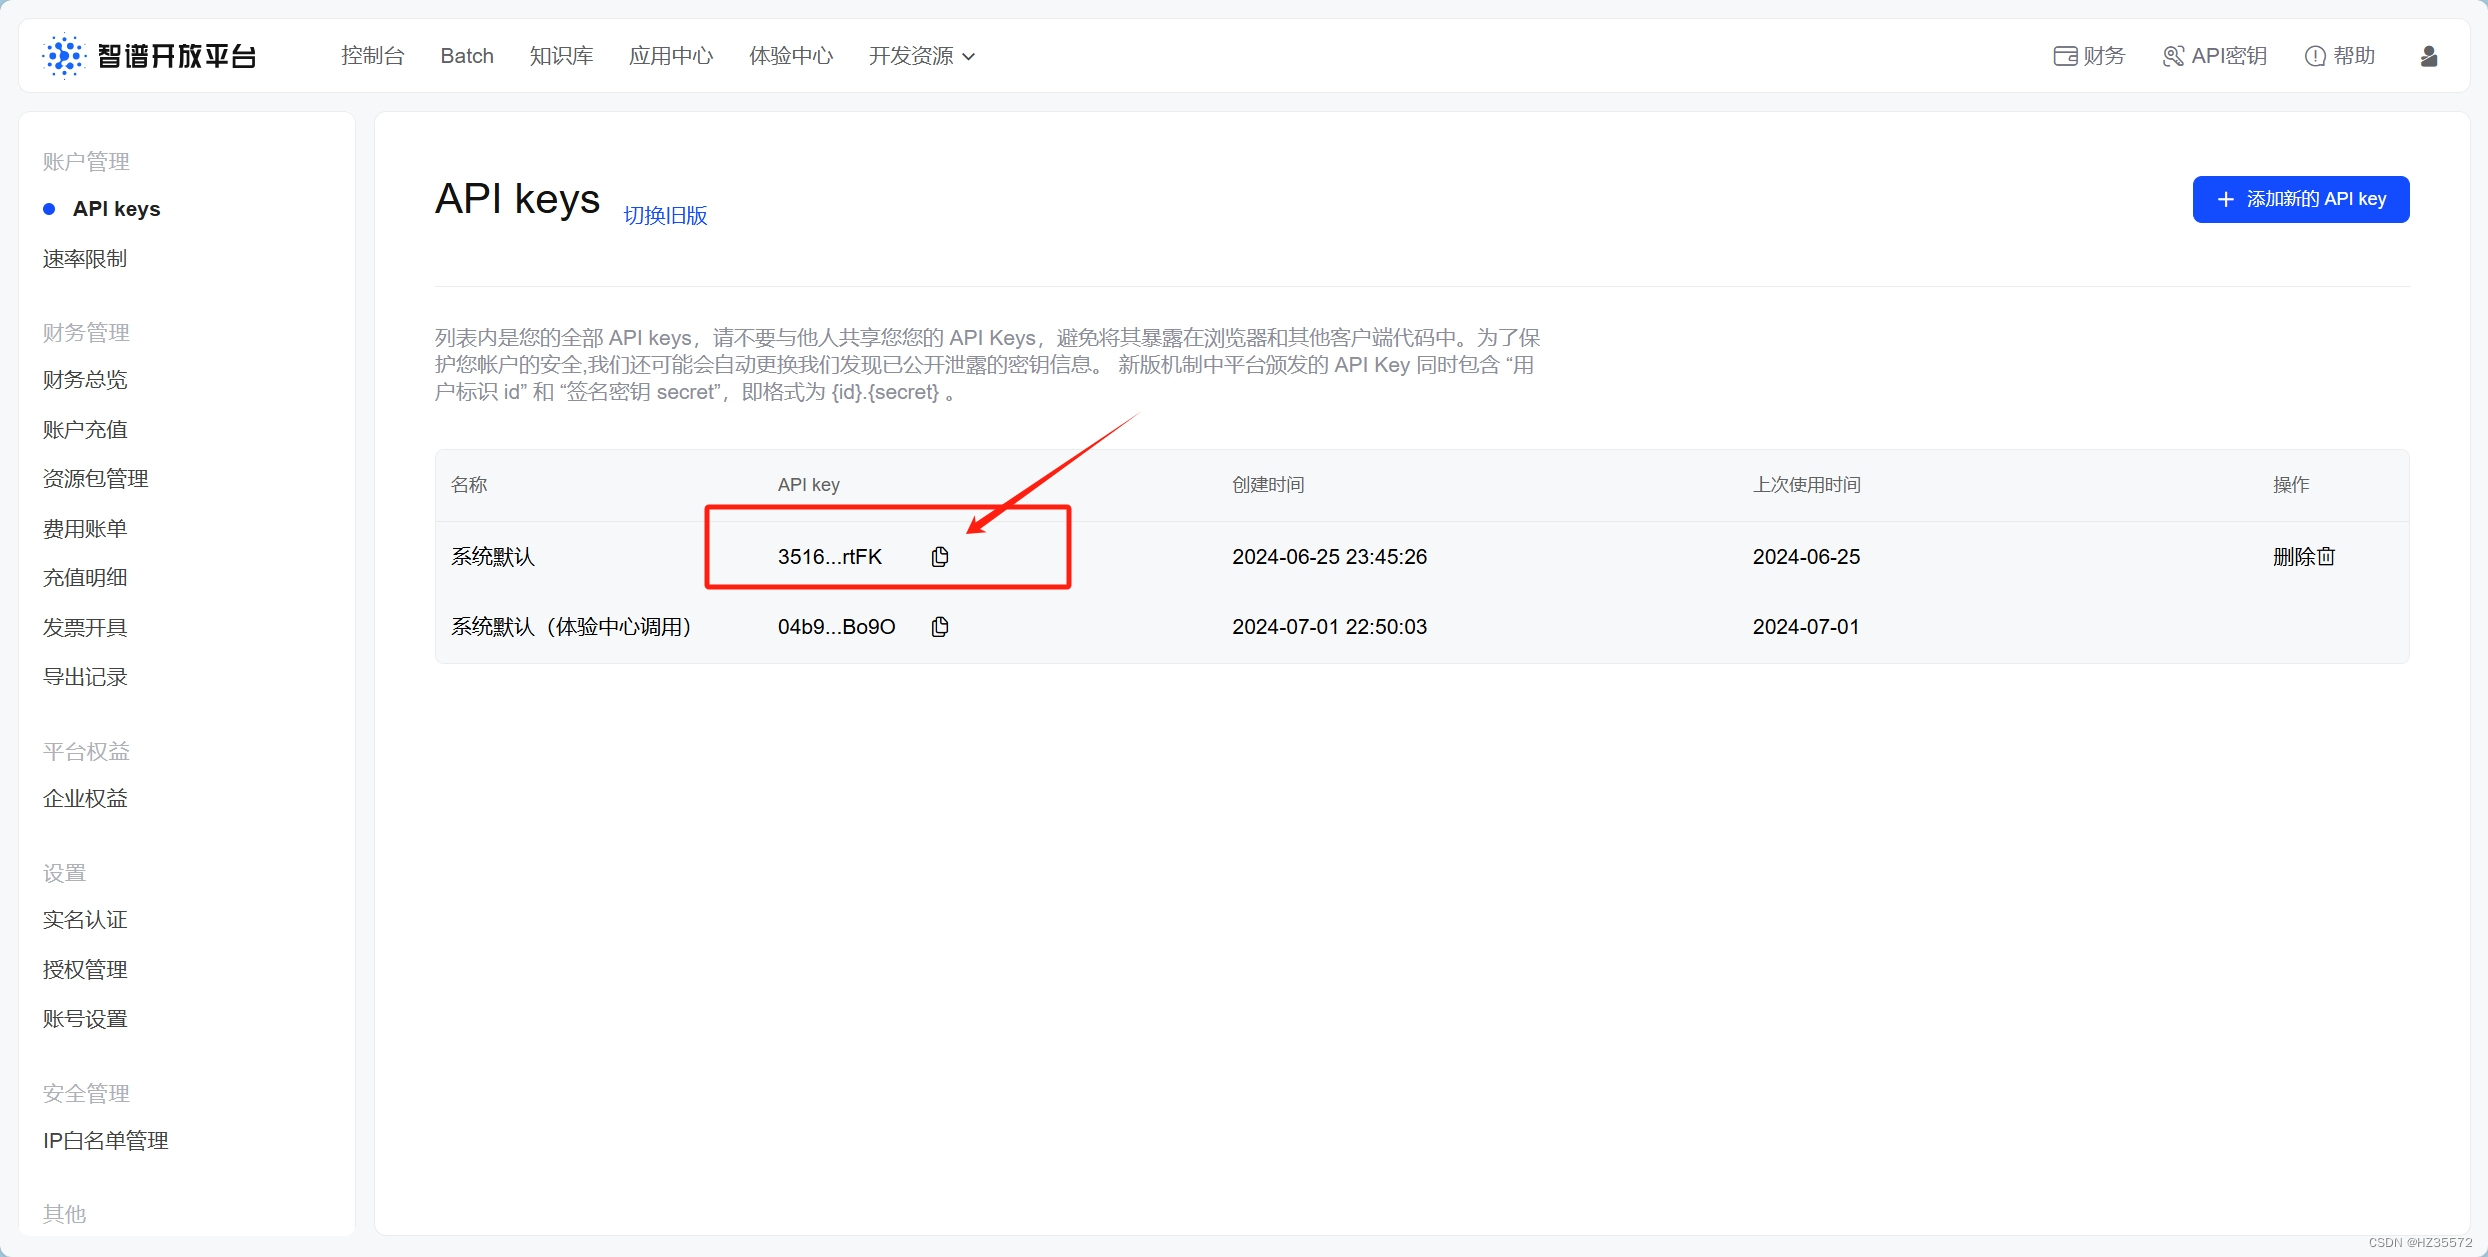Open 授权管理 in sidebar
Screen dimensions: 2488x1257
coord(85,970)
